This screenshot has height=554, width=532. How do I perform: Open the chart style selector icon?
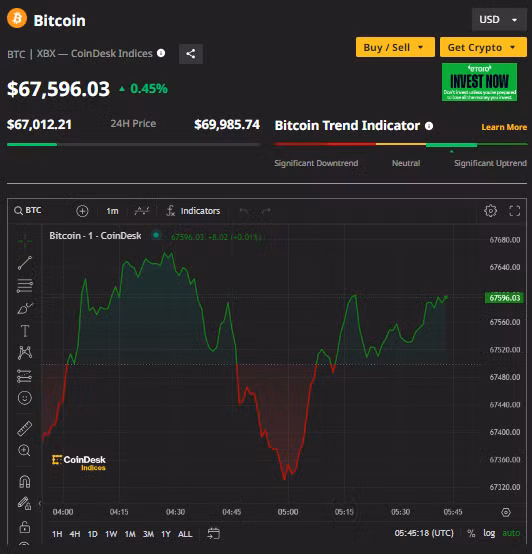pyautogui.click(x=142, y=211)
